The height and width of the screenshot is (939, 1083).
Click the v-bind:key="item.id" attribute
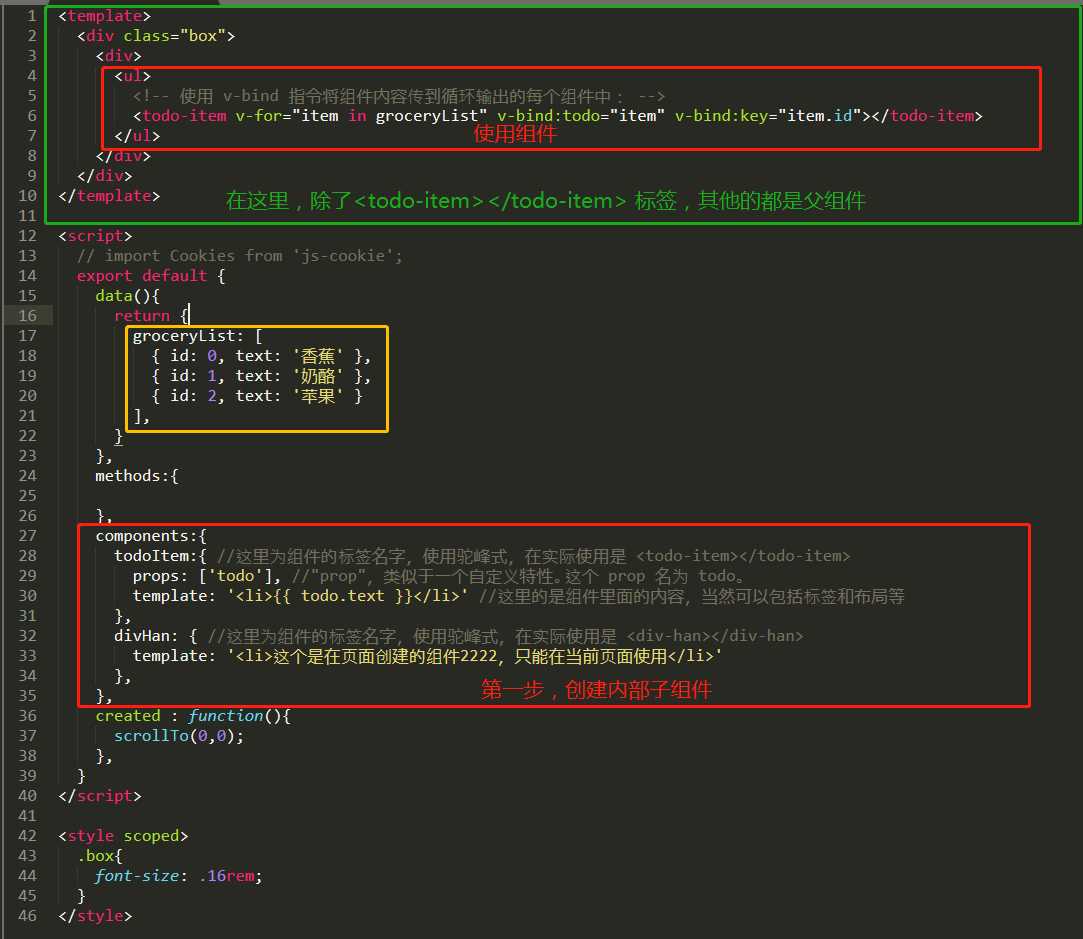[768, 116]
